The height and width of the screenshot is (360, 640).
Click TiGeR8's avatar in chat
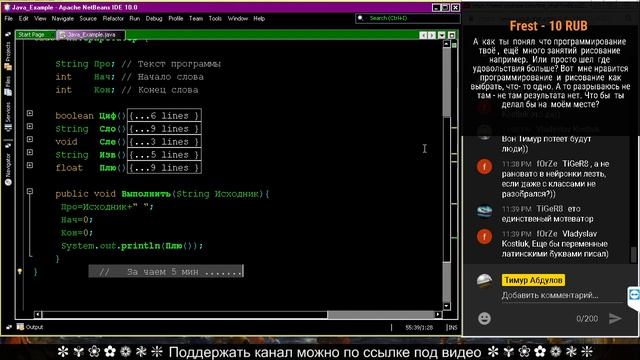[x=484, y=211]
